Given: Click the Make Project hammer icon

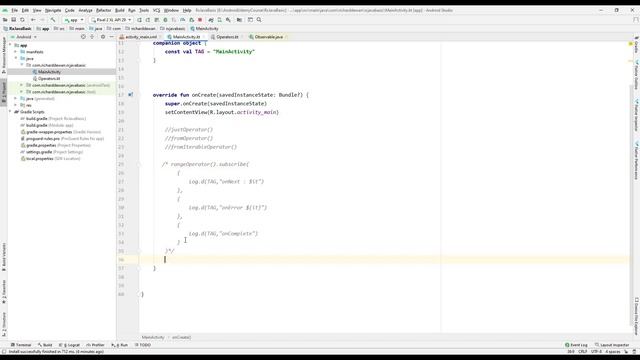Looking at the screenshot, I should click(x=53, y=20).
